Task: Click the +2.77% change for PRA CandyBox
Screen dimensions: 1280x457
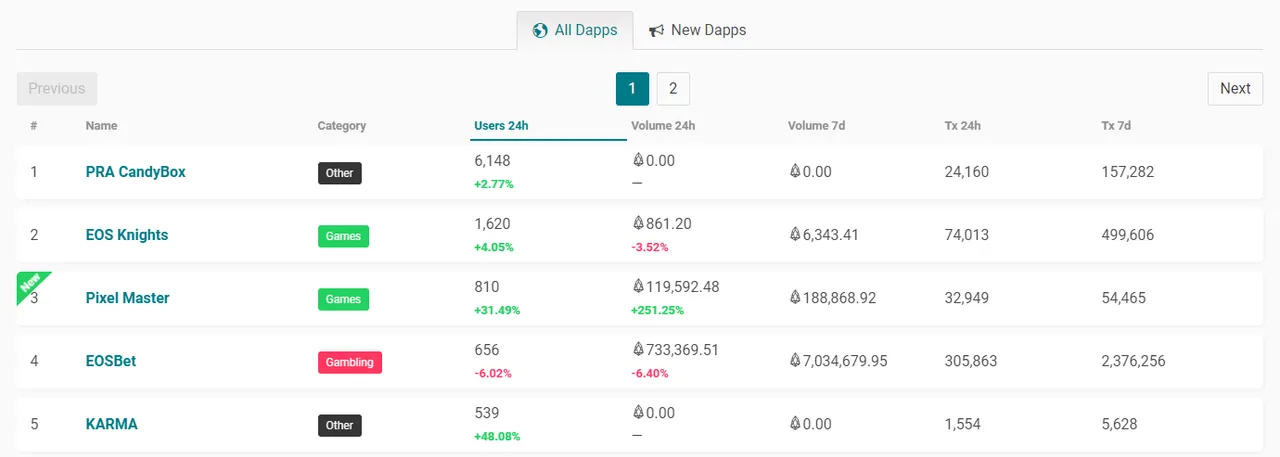Action: [493, 184]
